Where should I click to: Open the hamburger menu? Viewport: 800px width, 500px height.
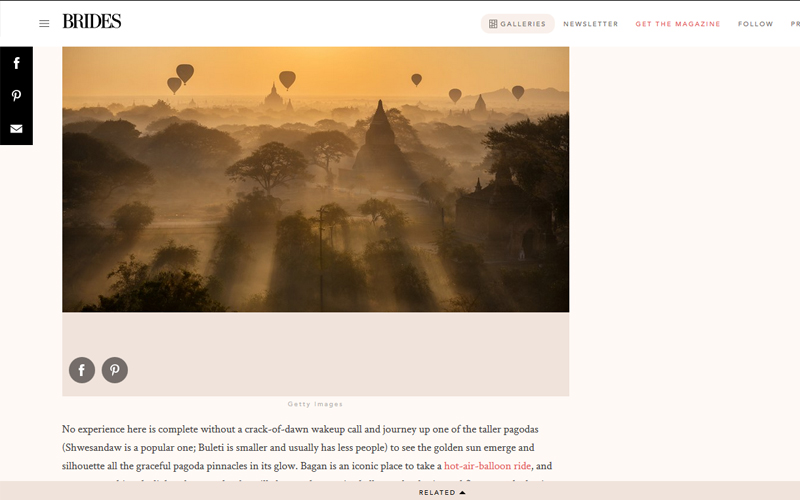pyautogui.click(x=44, y=23)
